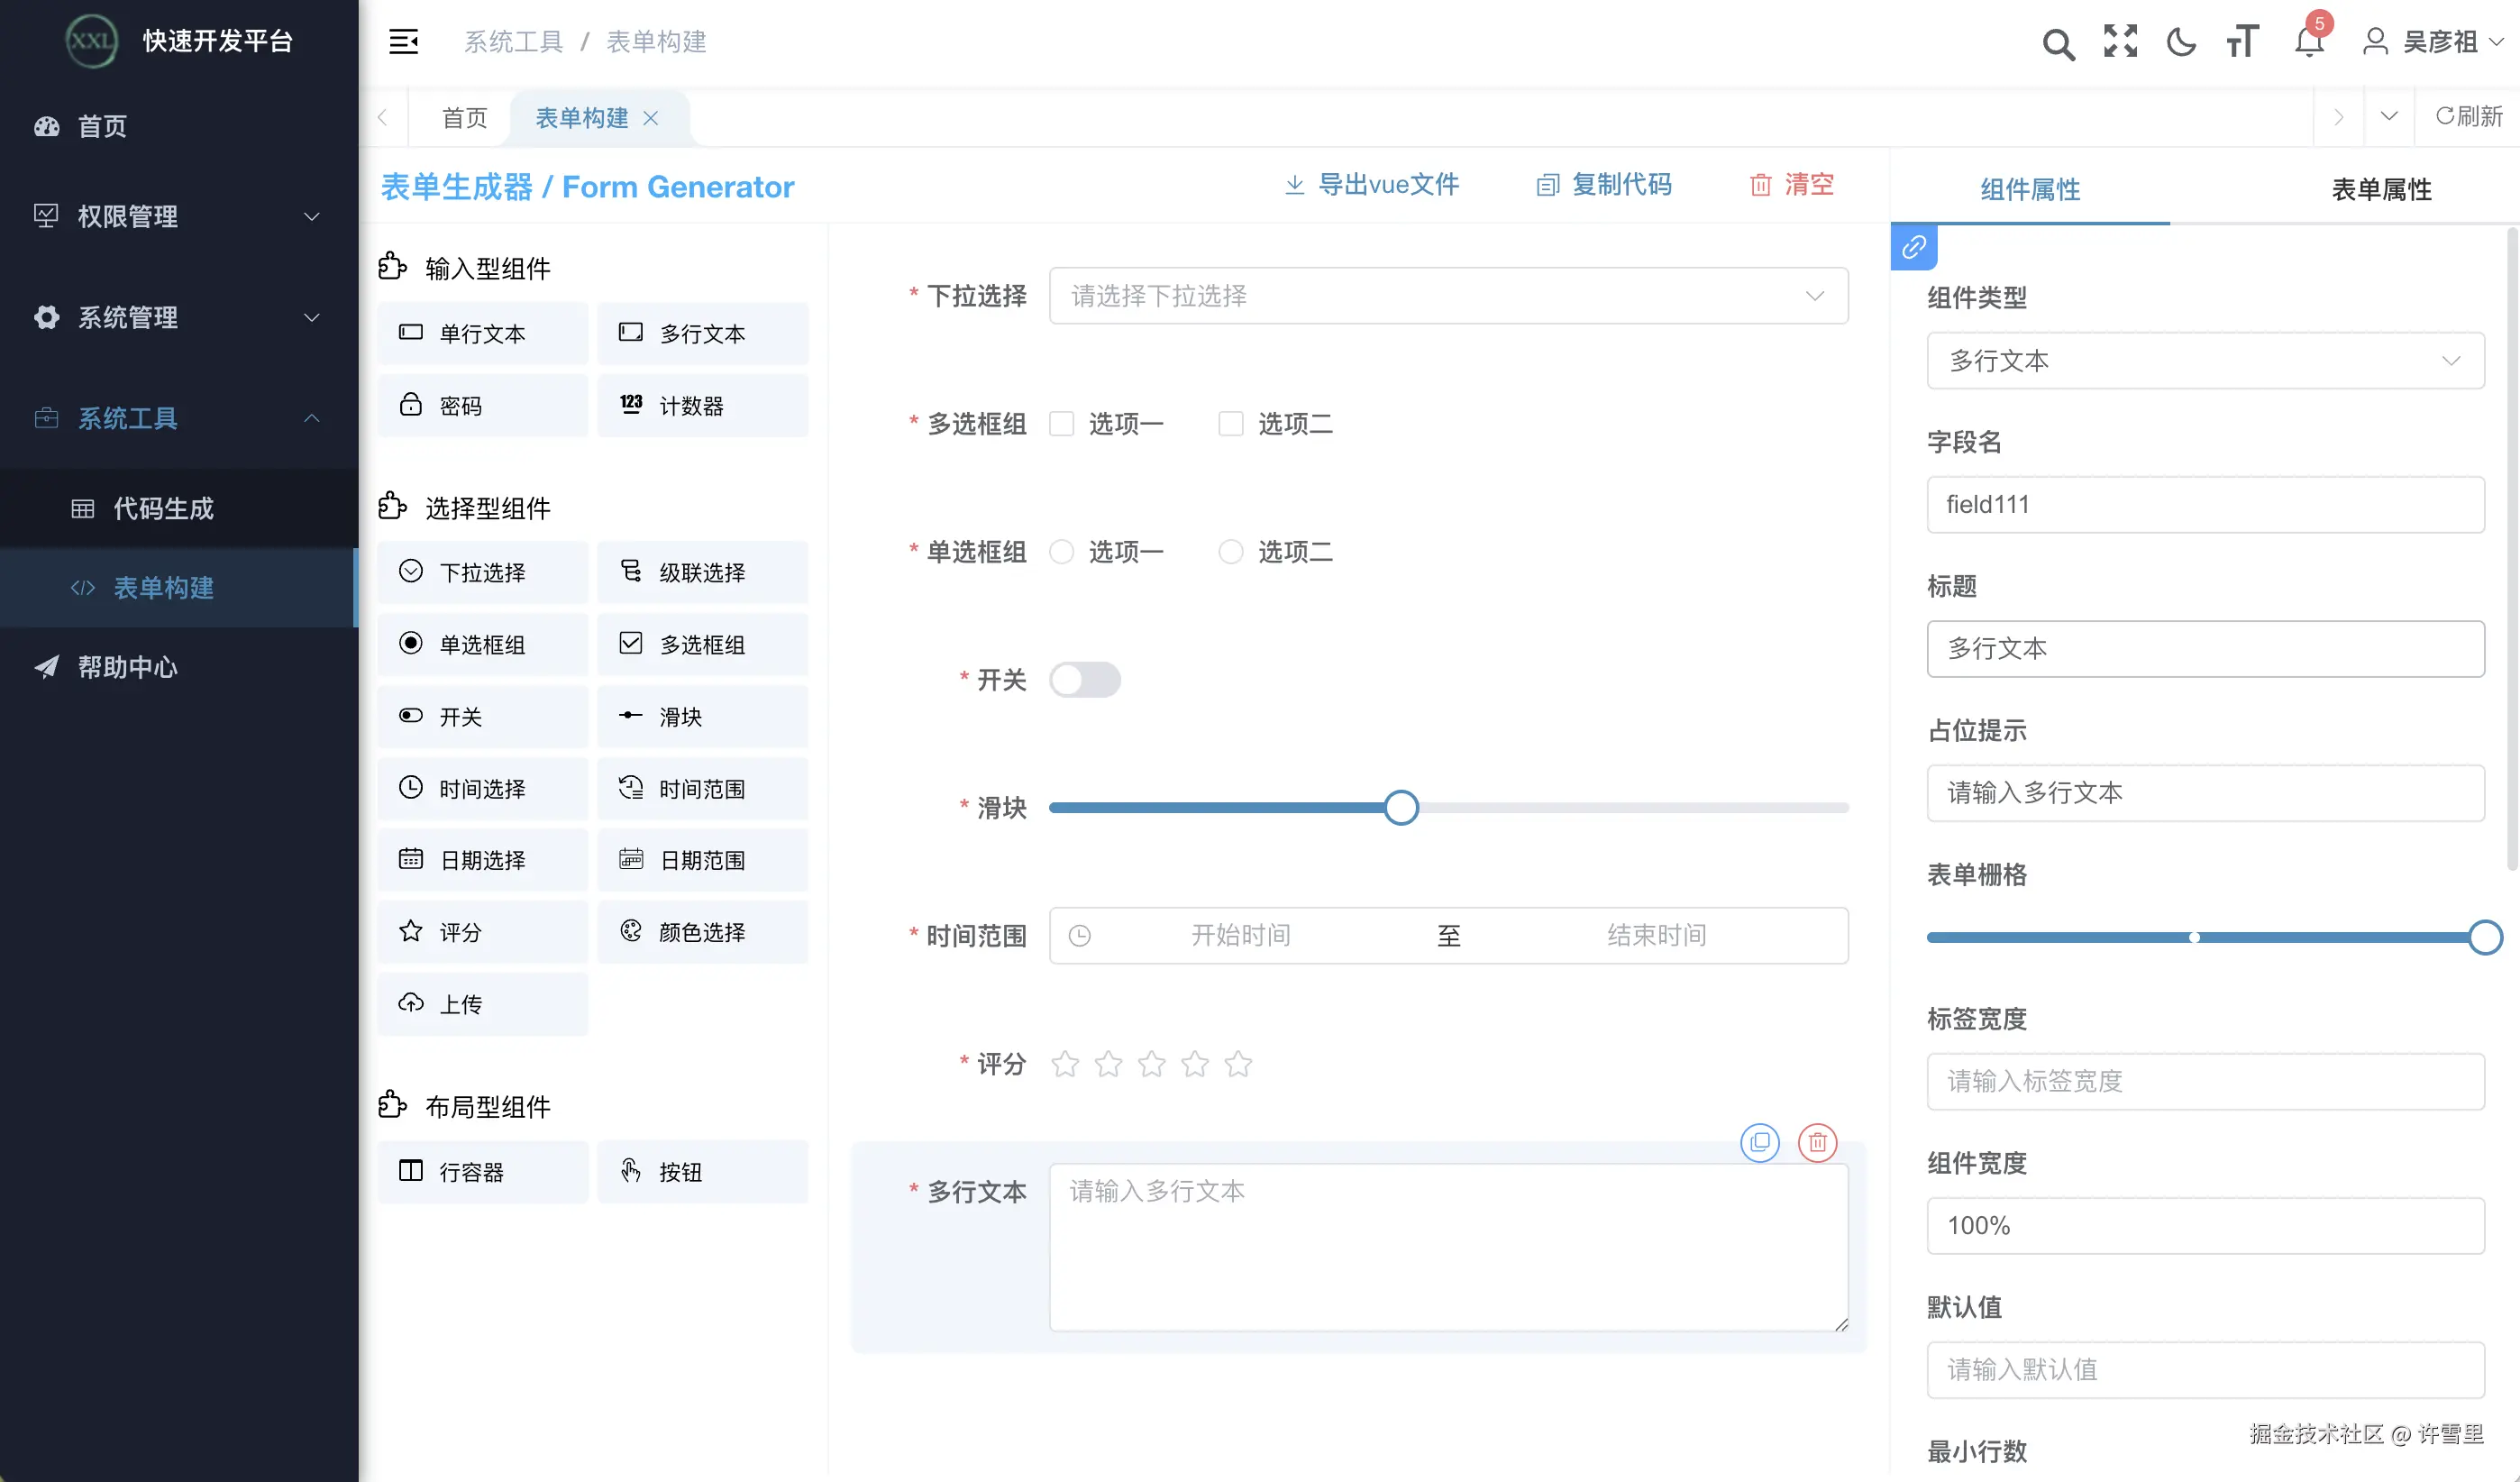Close the 表单构建 tab
Screen dimensions: 2520x1482
(x=651, y=118)
